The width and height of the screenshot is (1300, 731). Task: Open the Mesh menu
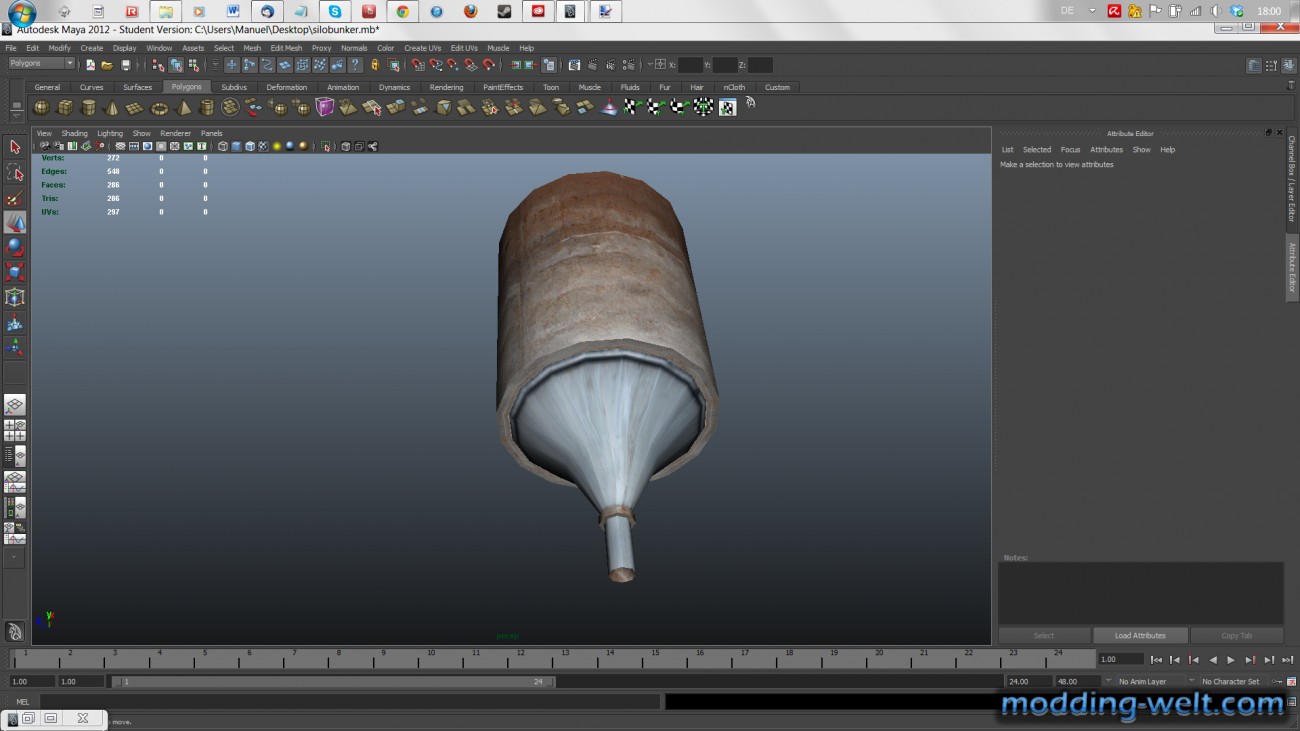(252, 48)
